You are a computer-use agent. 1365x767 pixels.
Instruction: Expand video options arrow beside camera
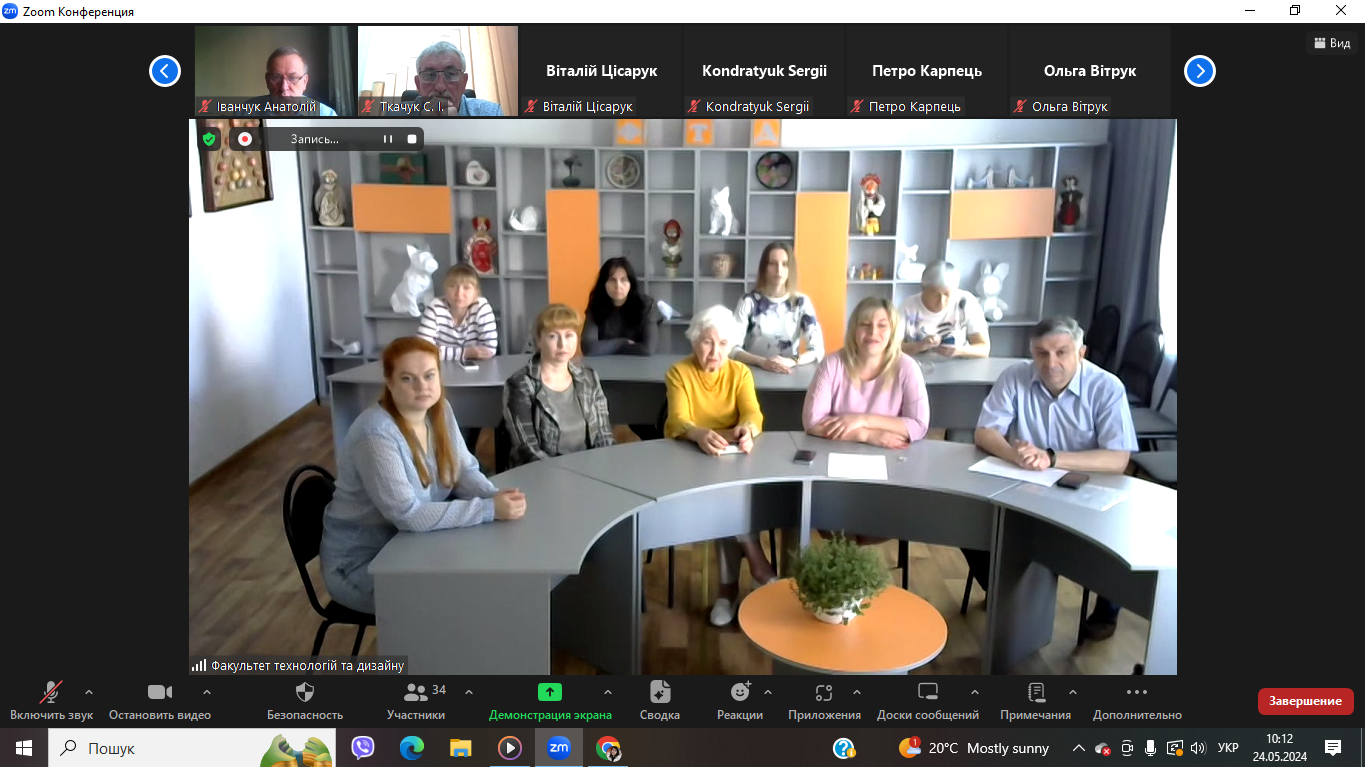point(207,692)
